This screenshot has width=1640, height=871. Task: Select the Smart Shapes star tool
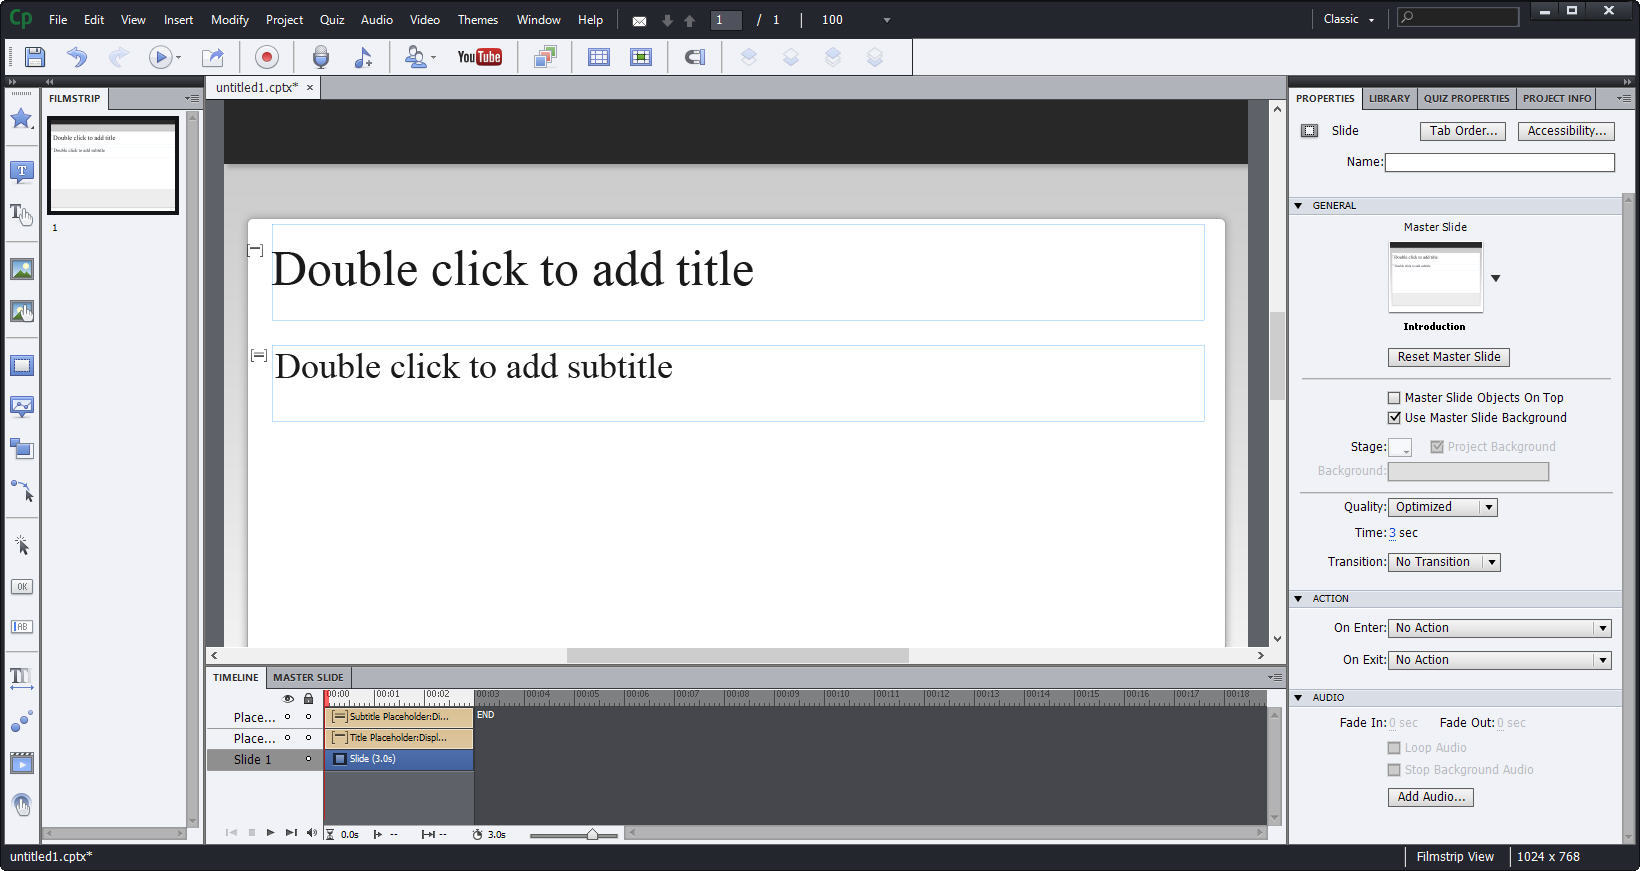click(x=21, y=119)
